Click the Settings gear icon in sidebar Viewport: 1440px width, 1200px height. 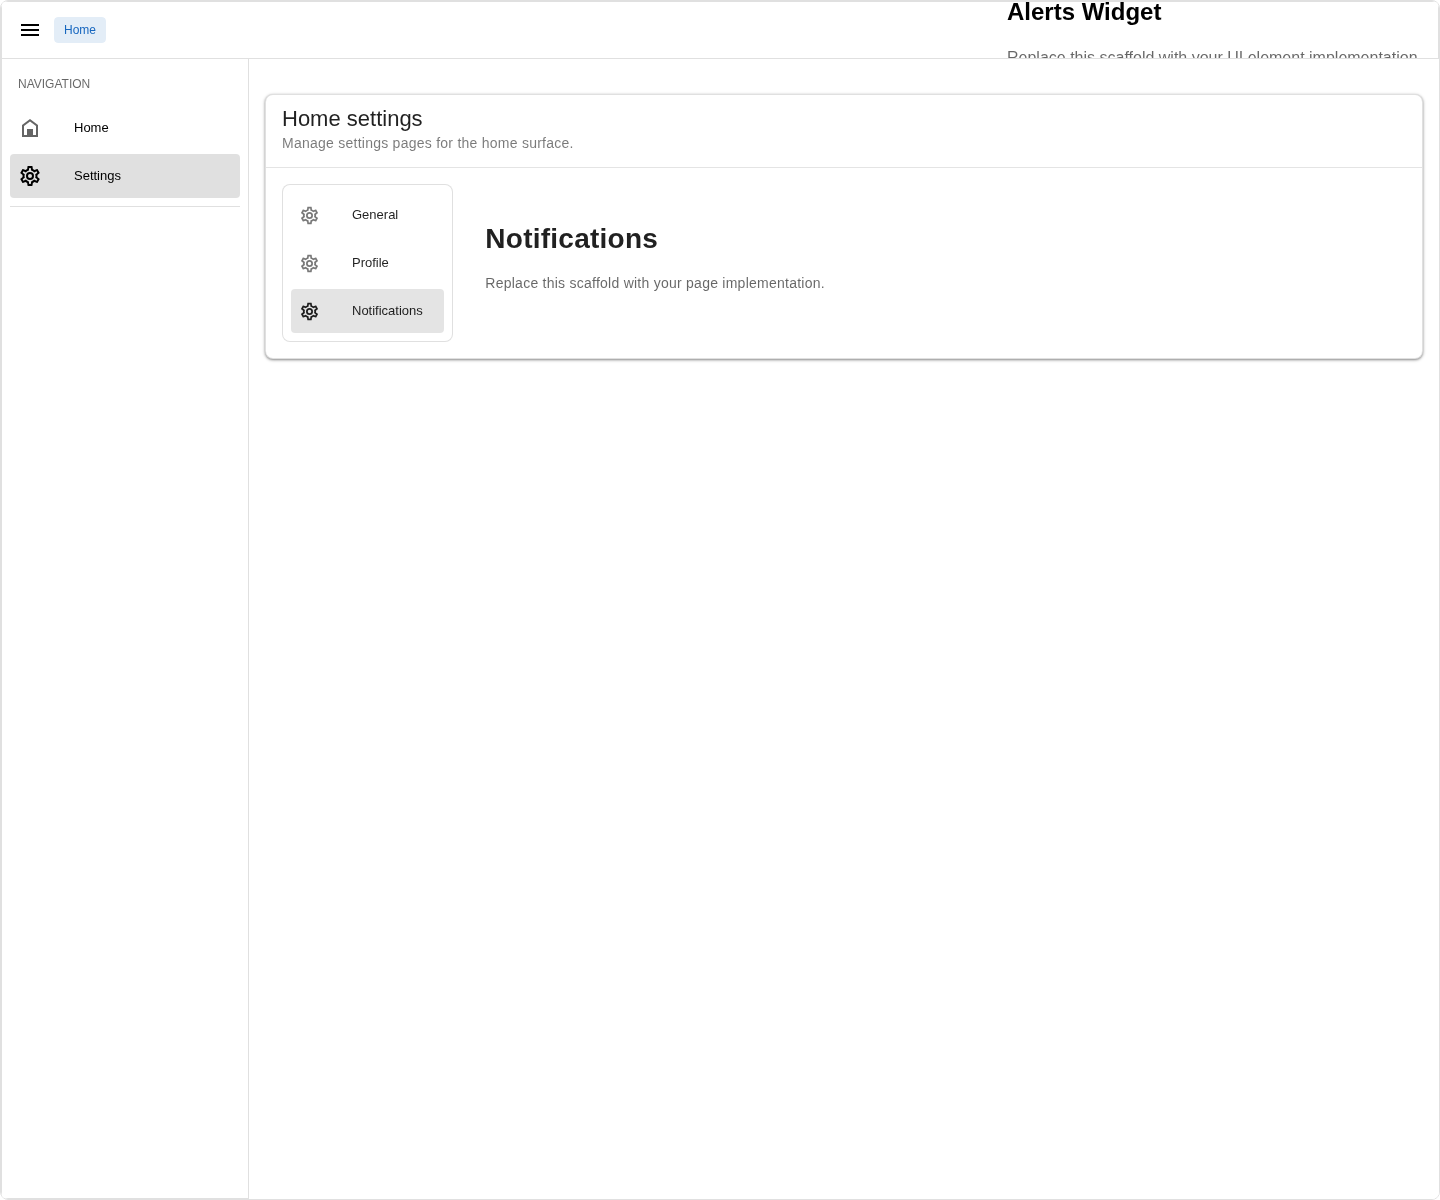[30, 176]
